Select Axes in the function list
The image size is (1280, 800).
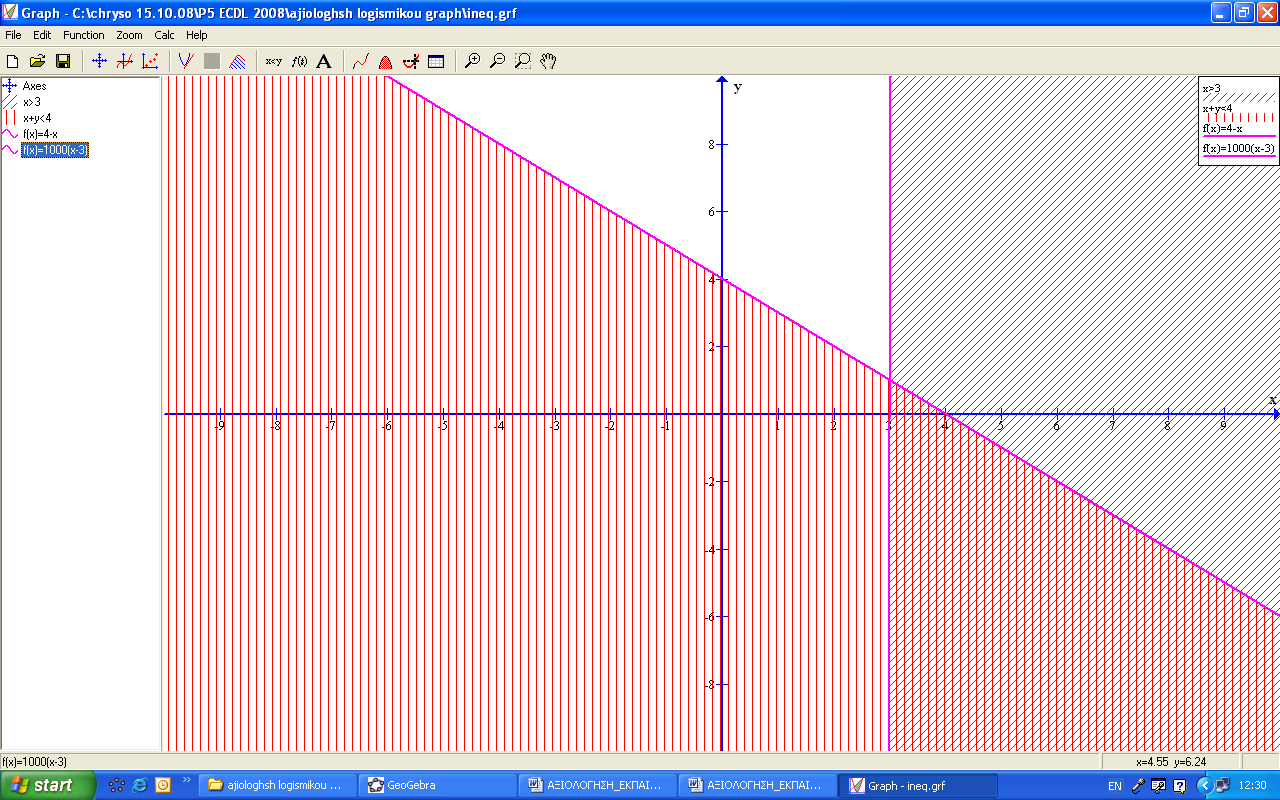[x=34, y=86]
